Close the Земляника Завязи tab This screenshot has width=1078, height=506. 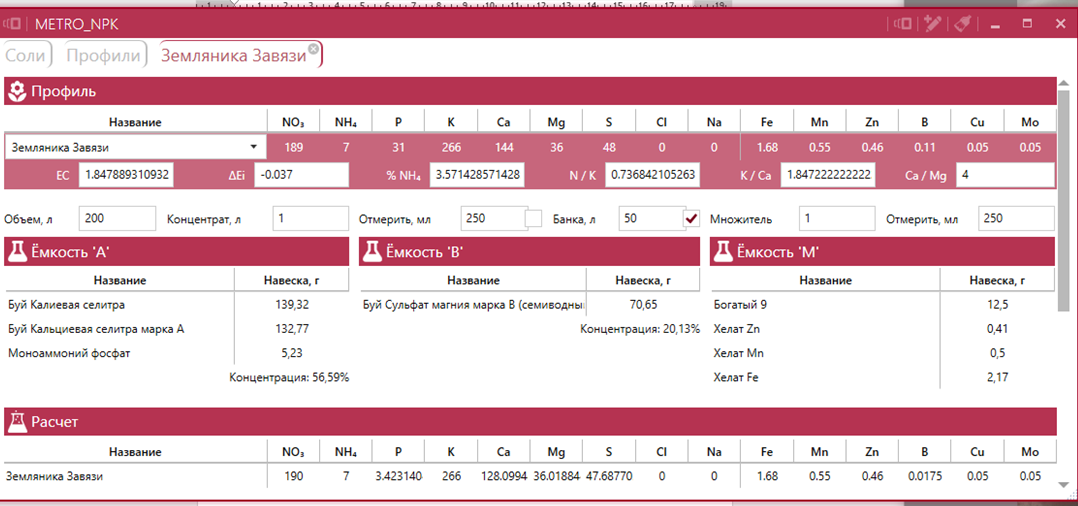314,48
